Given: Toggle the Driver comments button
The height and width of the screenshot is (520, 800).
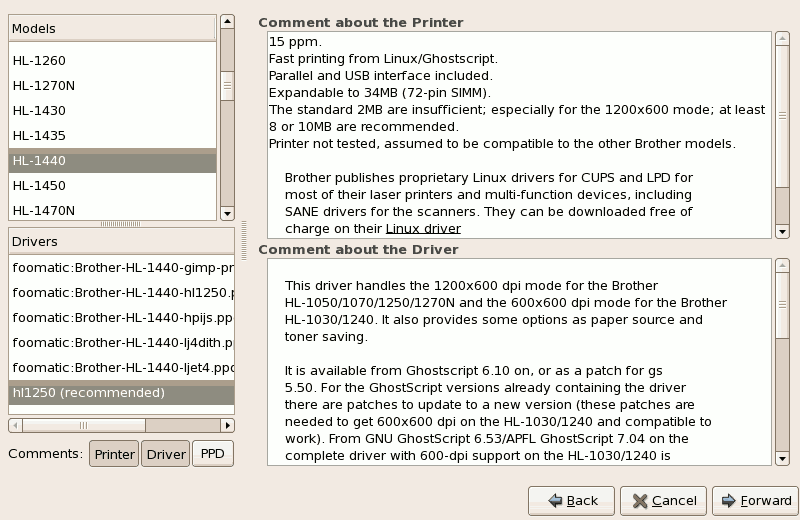Looking at the screenshot, I should tap(166, 454).
